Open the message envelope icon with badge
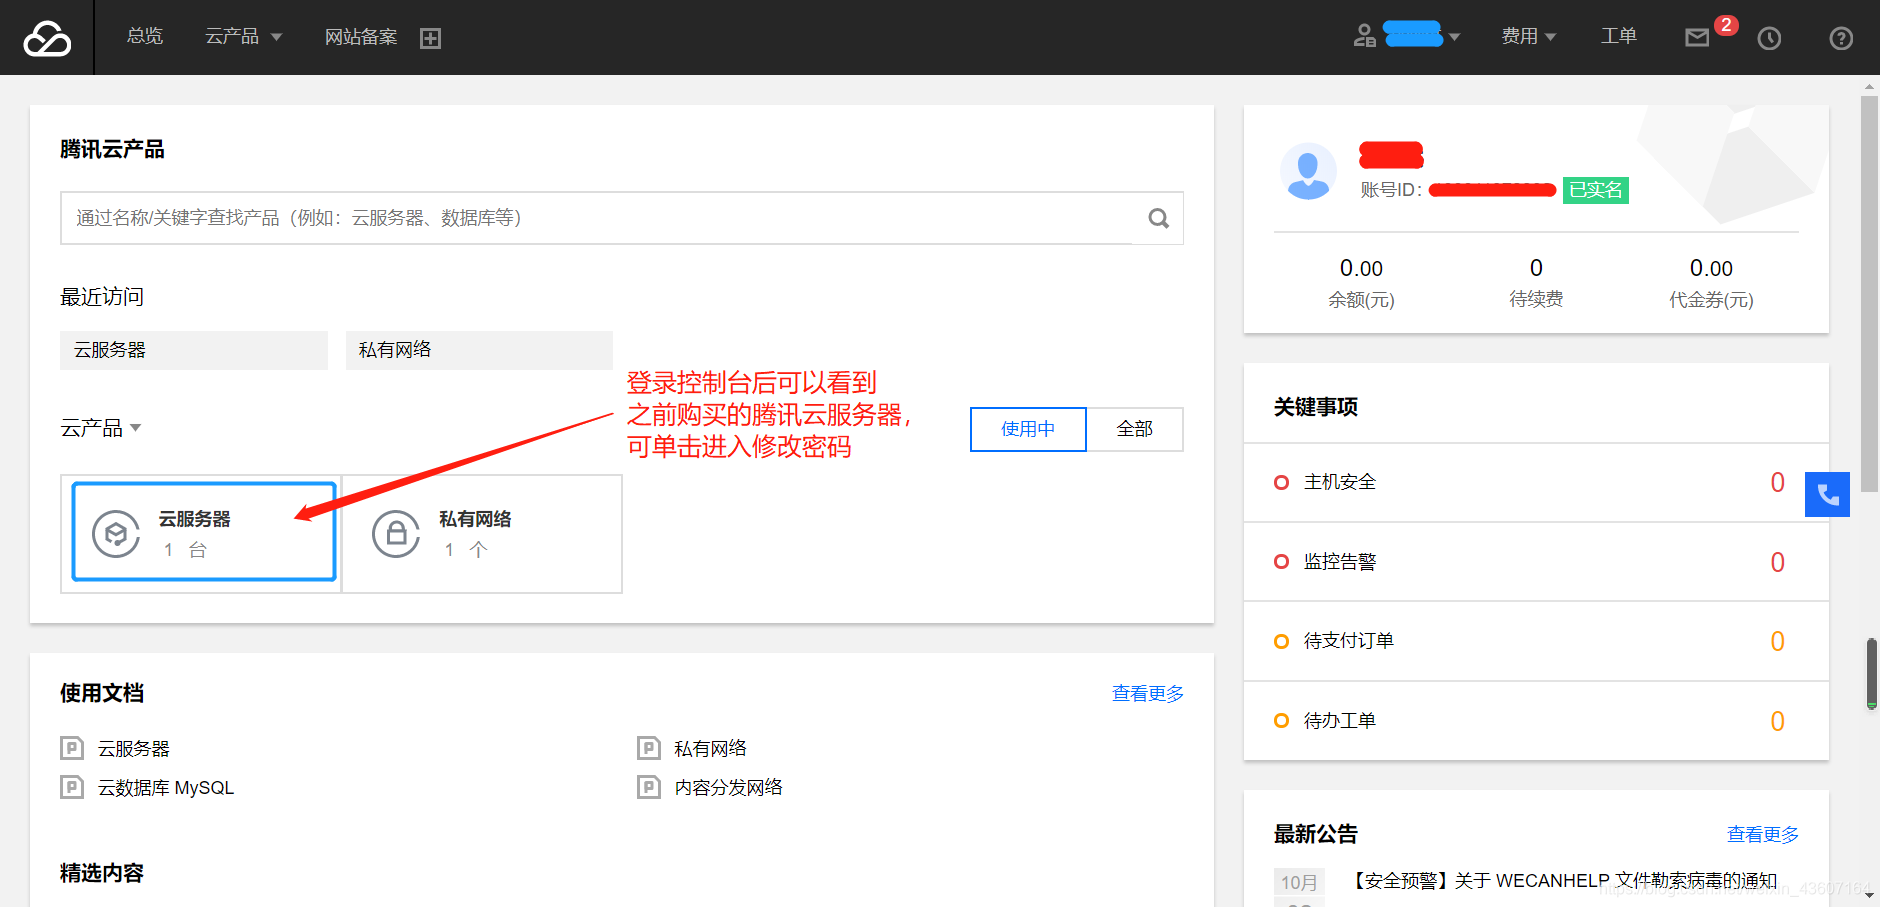The width and height of the screenshot is (1880, 907). click(x=1698, y=38)
